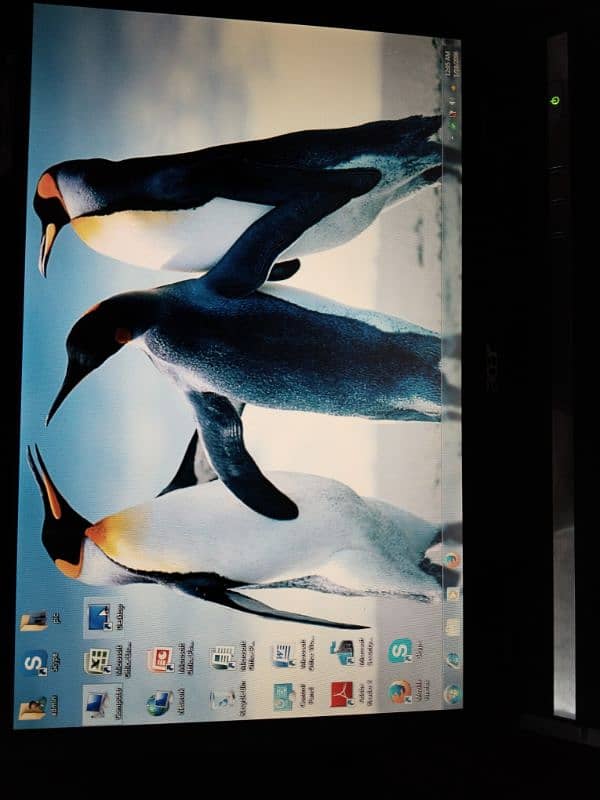Open Internet Explorer from the taskbar

coord(453,660)
